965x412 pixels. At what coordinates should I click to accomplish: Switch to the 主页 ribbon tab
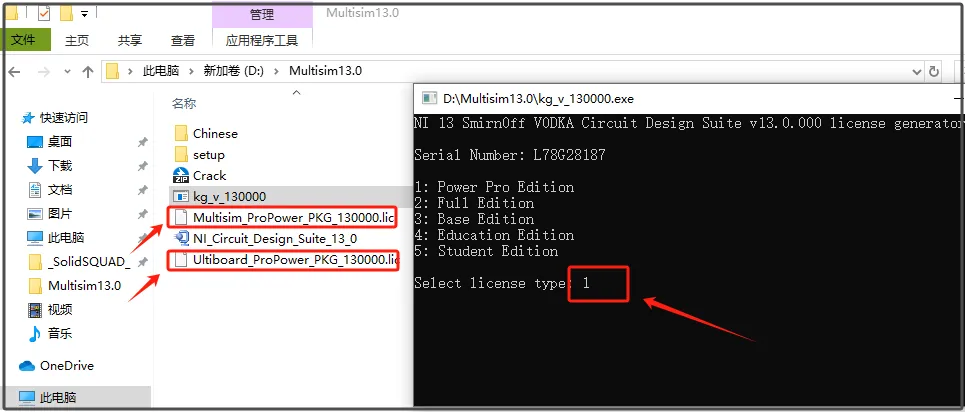pyautogui.click(x=77, y=41)
